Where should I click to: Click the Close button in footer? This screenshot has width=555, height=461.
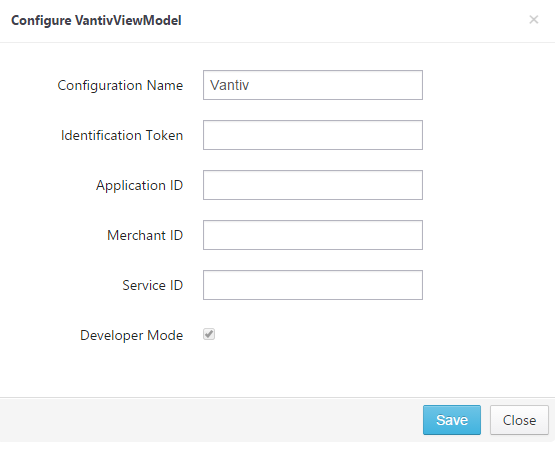click(x=519, y=420)
